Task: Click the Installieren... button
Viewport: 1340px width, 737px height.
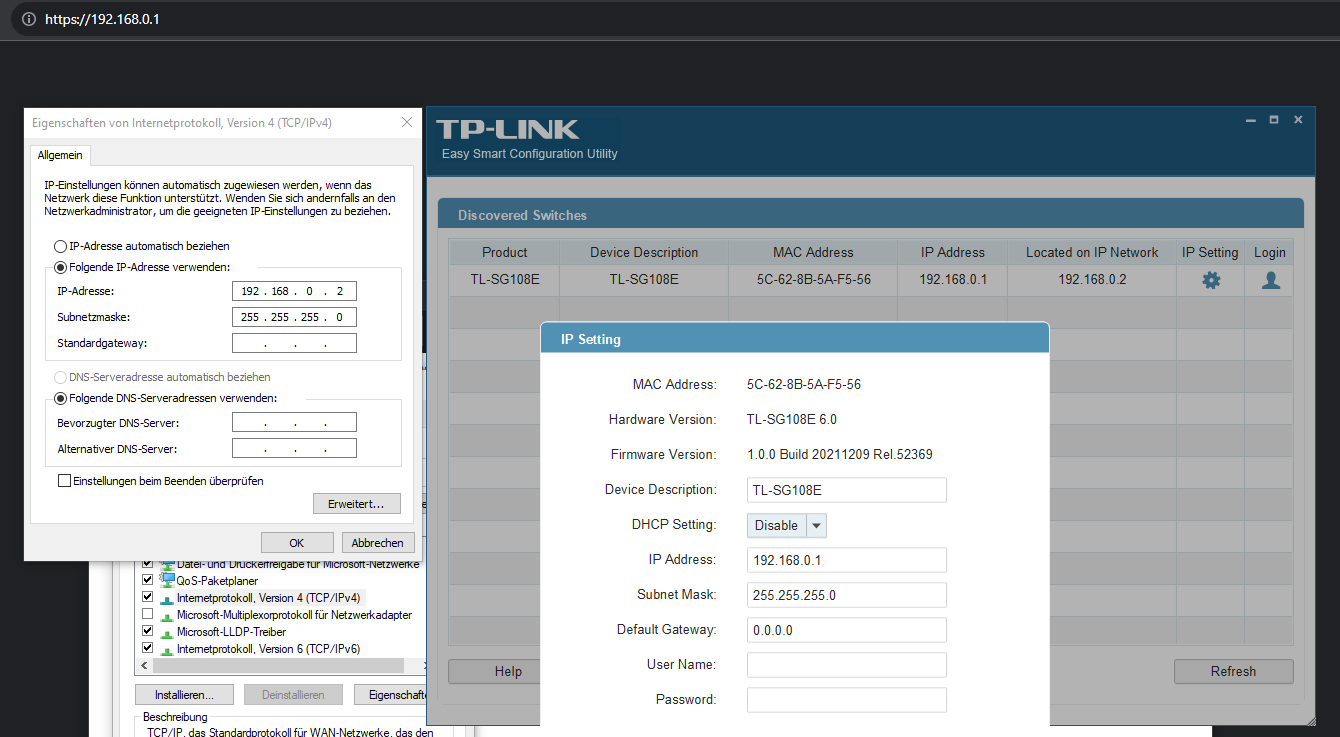Action: click(x=184, y=694)
